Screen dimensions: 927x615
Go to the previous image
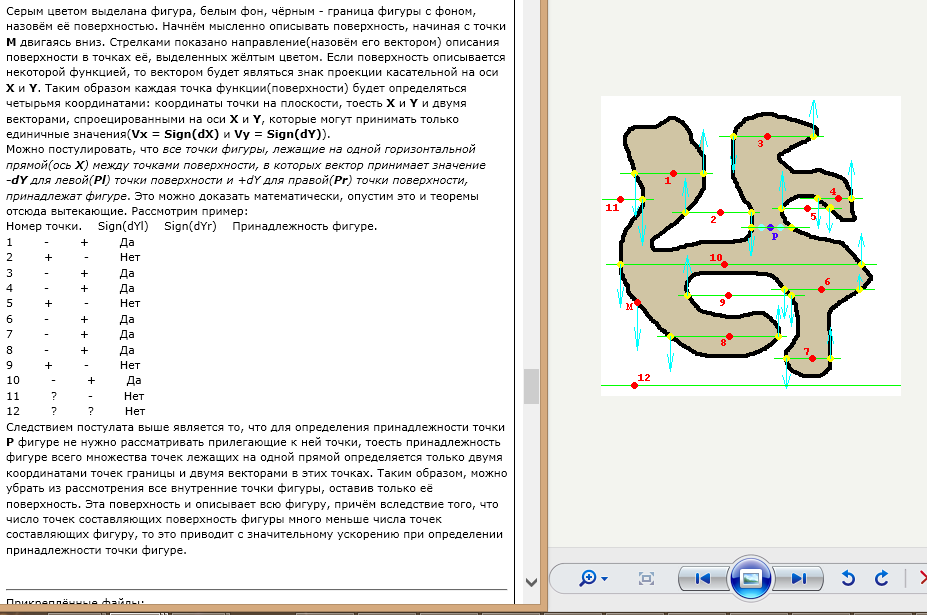click(702, 578)
